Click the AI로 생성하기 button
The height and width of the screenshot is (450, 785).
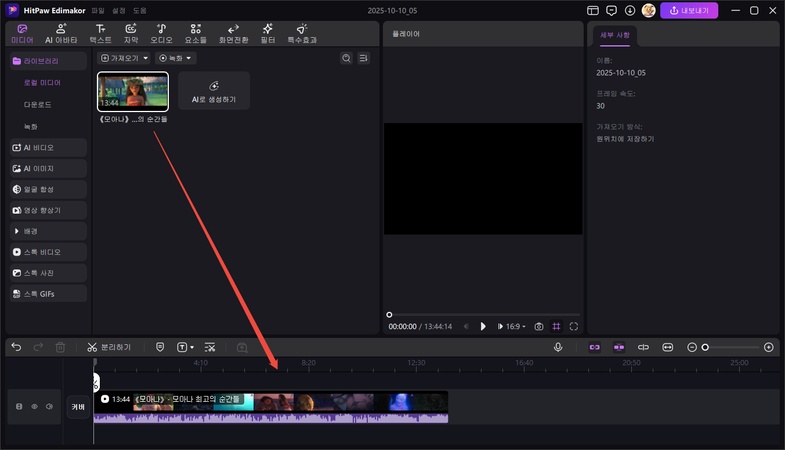(x=214, y=91)
